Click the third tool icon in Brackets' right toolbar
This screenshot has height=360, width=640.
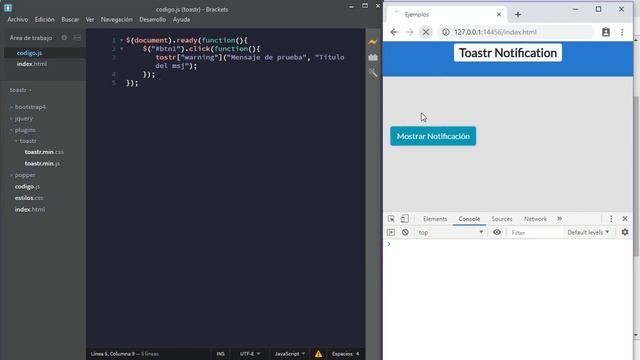tap(373, 73)
